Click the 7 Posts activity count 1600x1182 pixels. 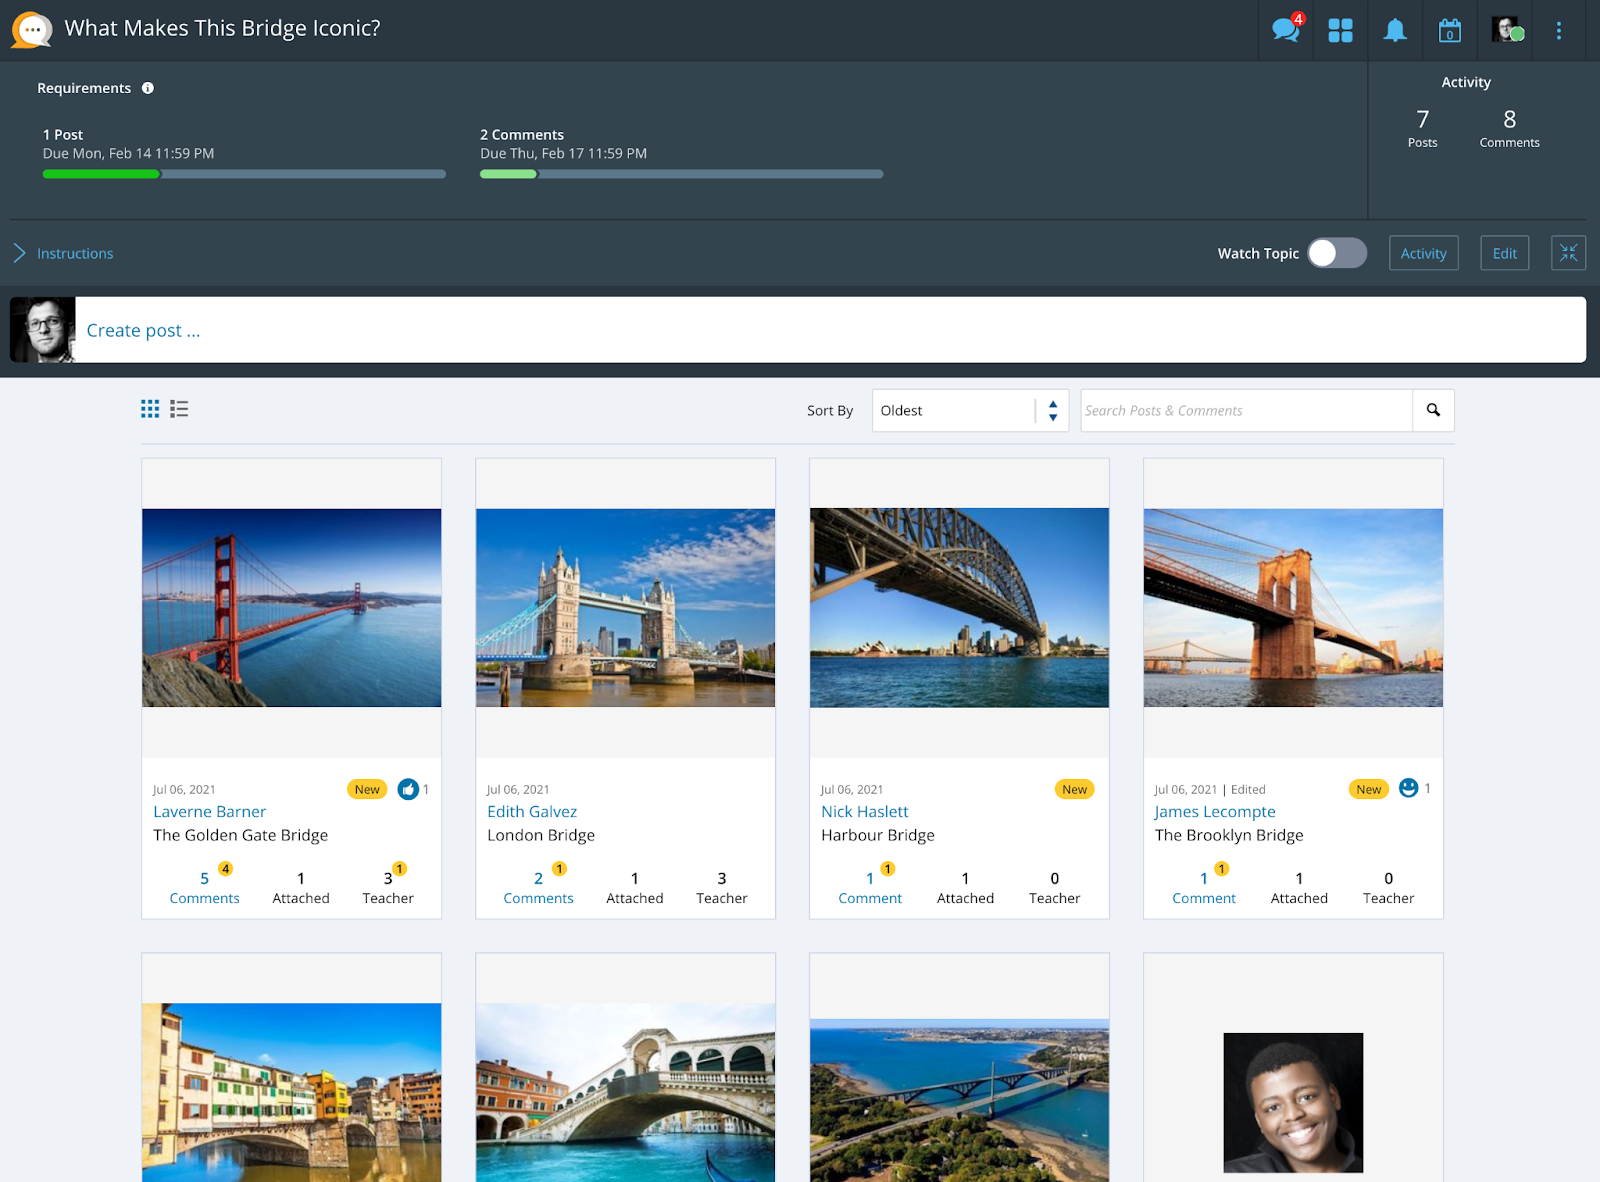click(x=1422, y=128)
